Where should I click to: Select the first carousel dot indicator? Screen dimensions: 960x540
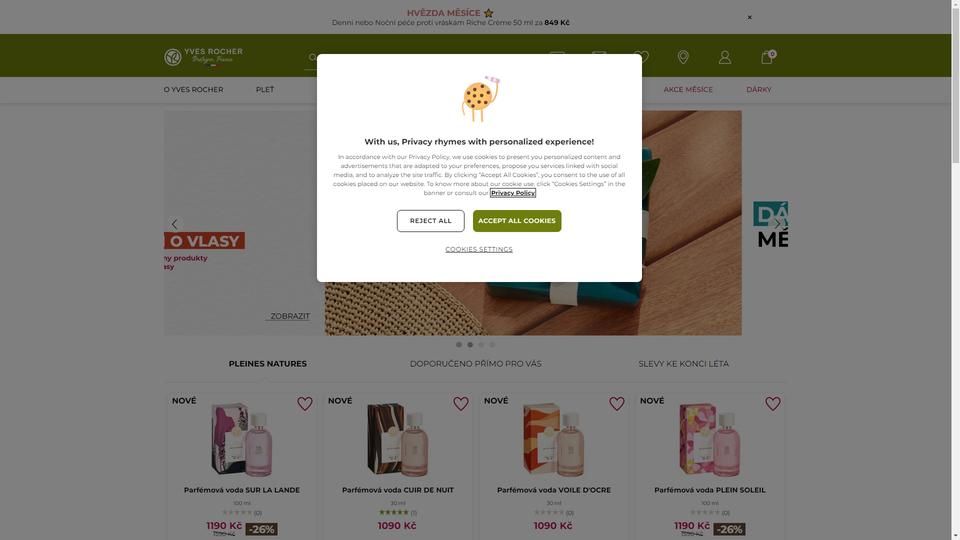click(459, 345)
